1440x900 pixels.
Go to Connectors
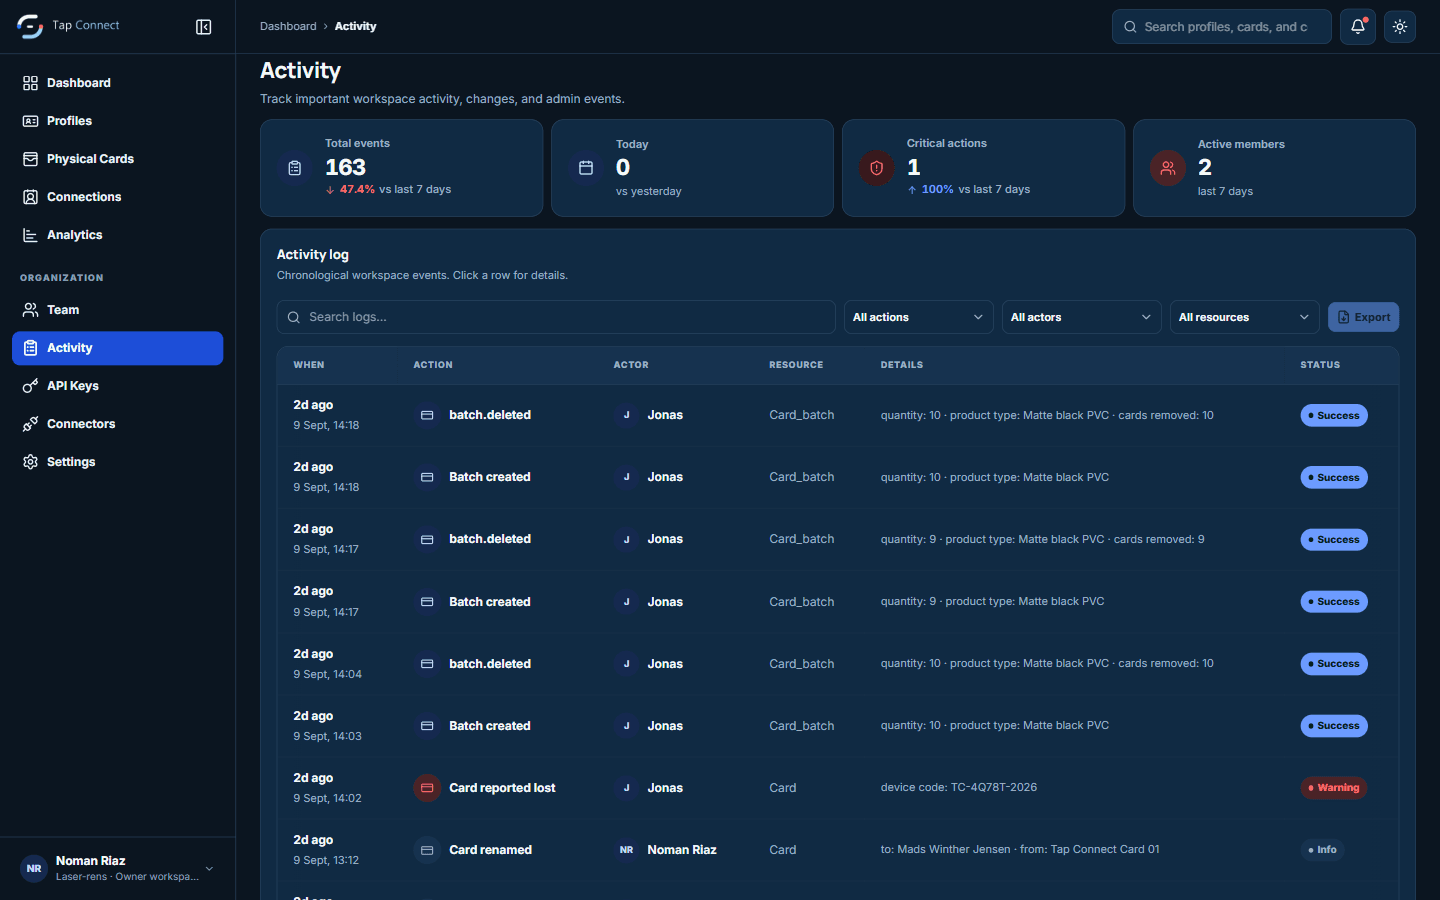pos(118,424)
